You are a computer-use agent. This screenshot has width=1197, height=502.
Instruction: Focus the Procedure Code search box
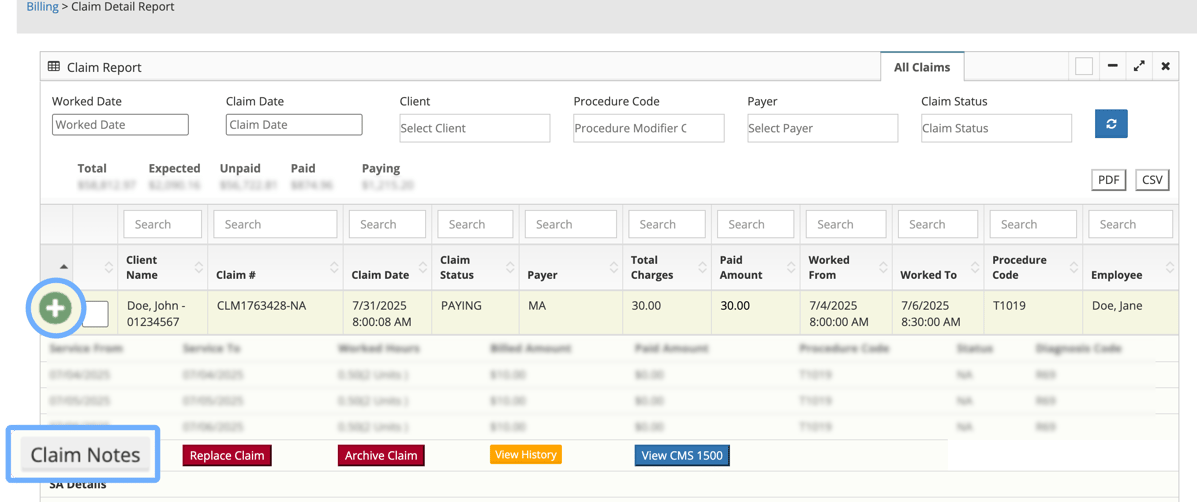coord(1033,224)
